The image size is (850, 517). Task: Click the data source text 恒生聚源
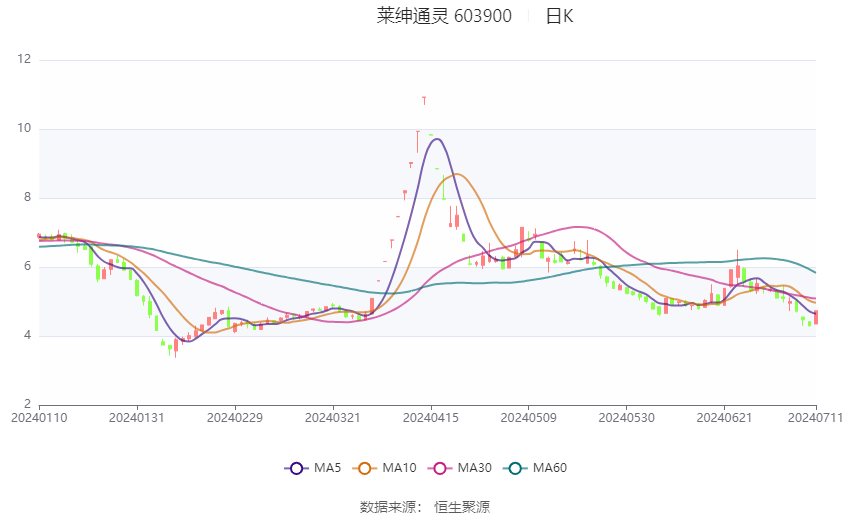[462, 507]
